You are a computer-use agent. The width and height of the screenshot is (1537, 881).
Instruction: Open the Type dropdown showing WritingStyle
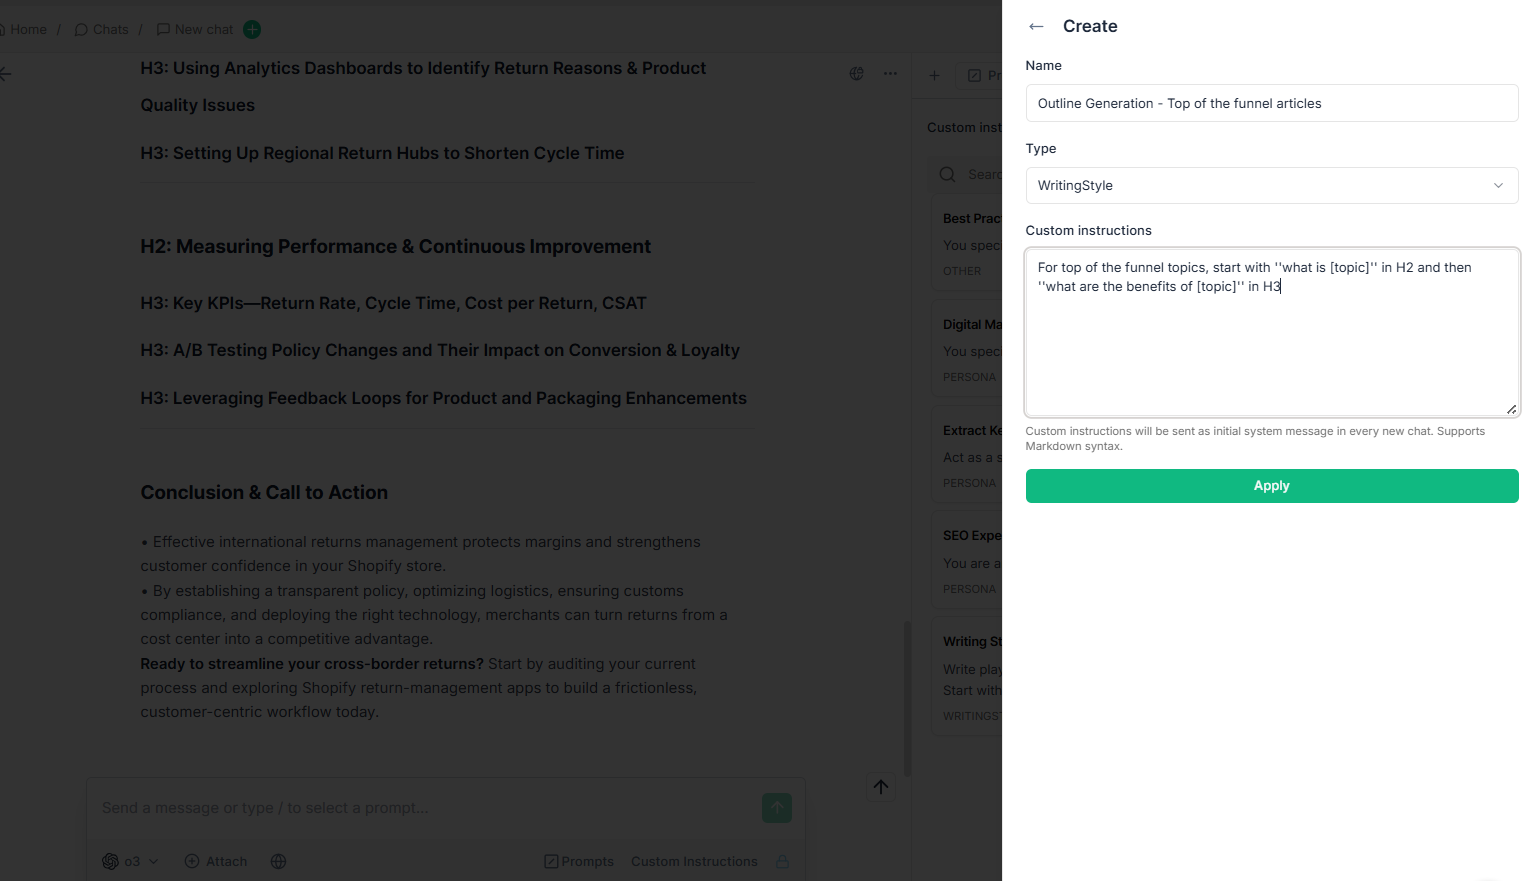[x=1271, y=185]
